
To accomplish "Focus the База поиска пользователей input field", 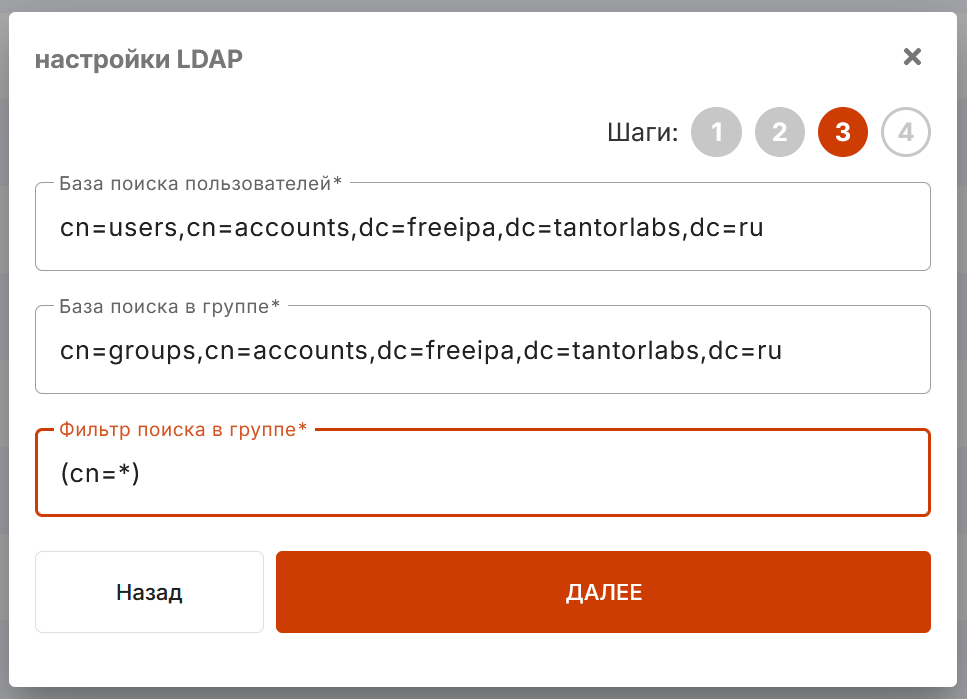I will 483,227.
